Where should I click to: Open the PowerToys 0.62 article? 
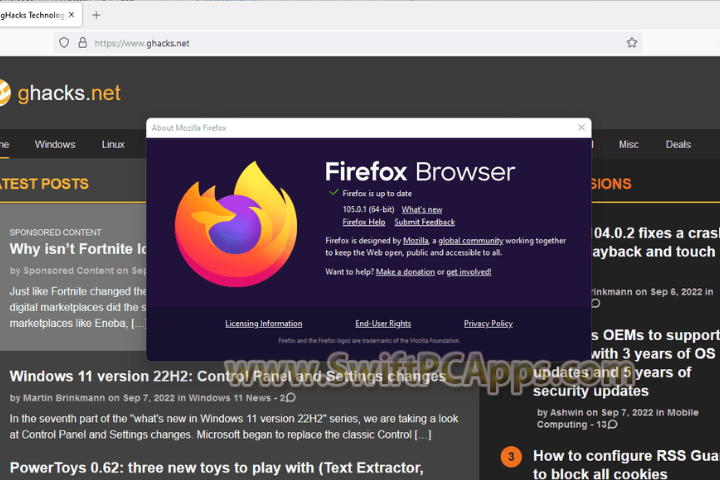click(217, 468)
